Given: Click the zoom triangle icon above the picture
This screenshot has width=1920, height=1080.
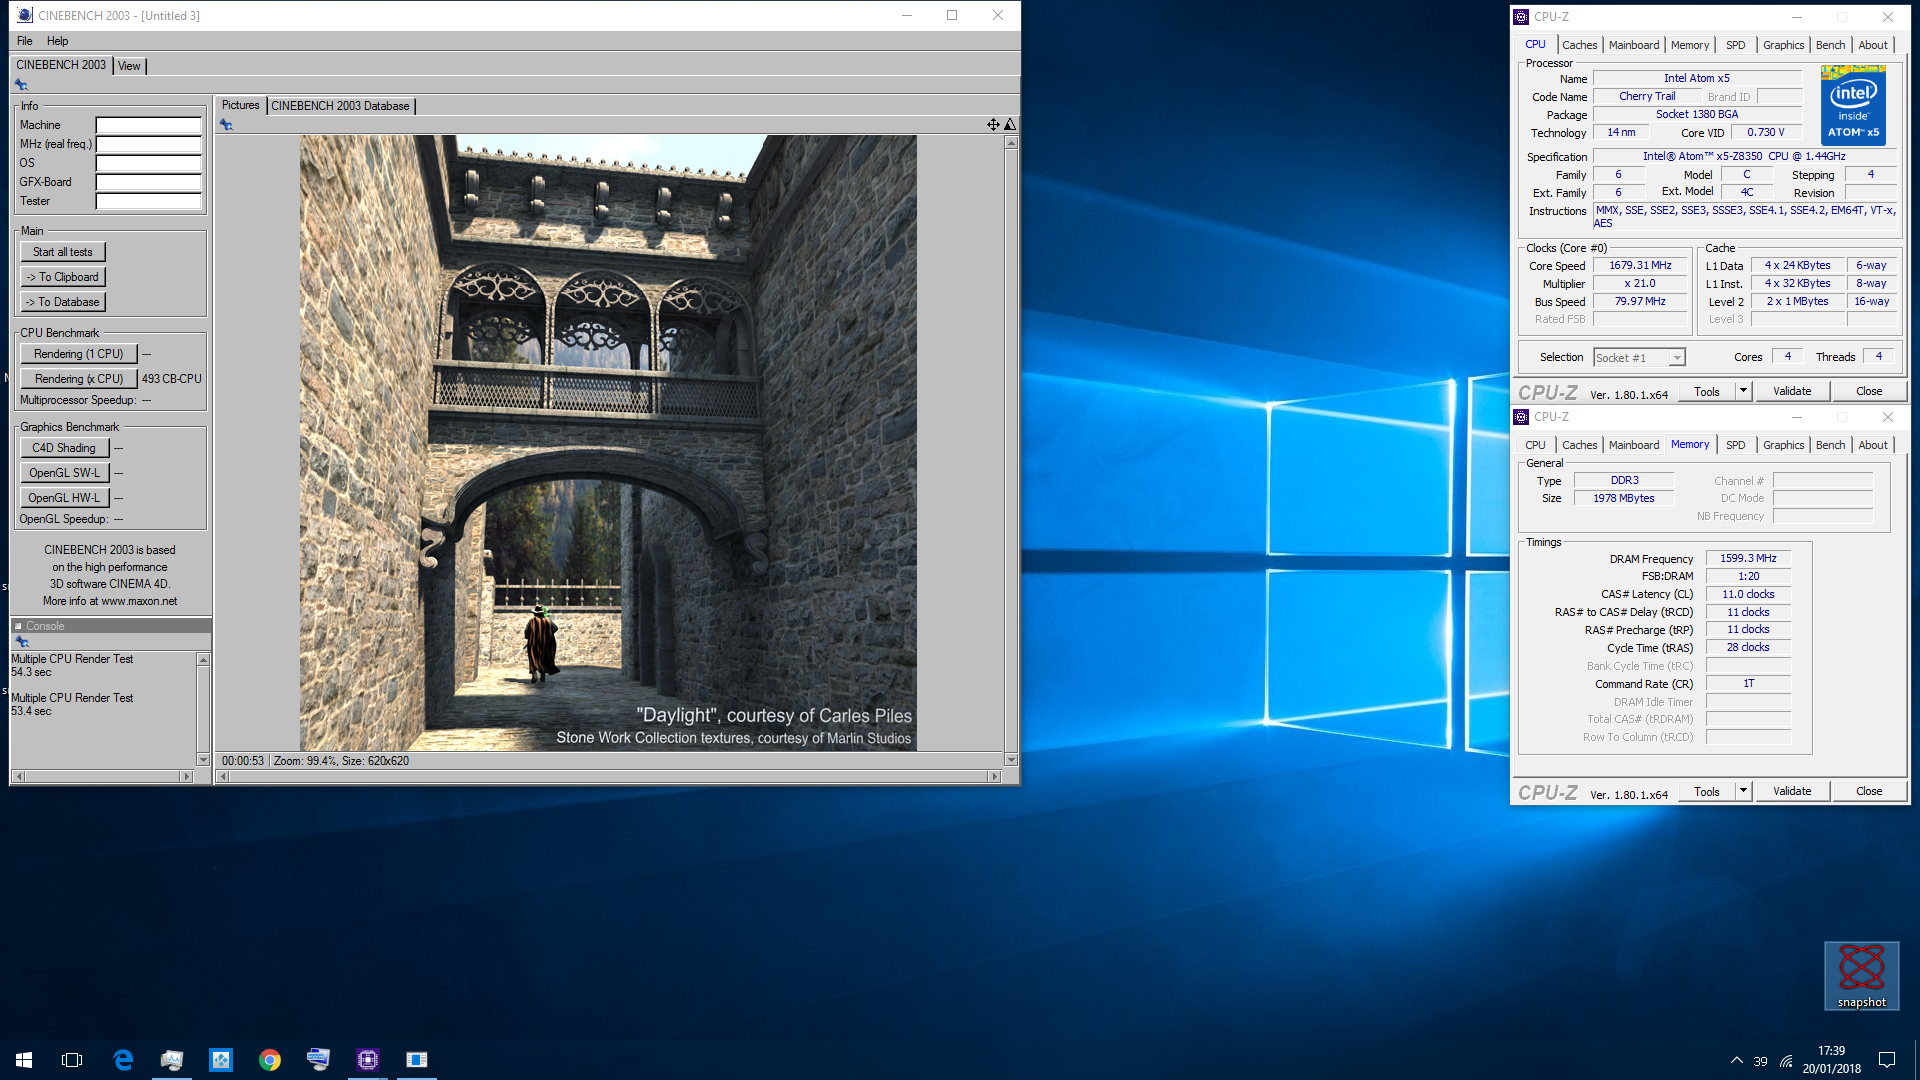Looking at the screenshot, I should click(1010, 125).
